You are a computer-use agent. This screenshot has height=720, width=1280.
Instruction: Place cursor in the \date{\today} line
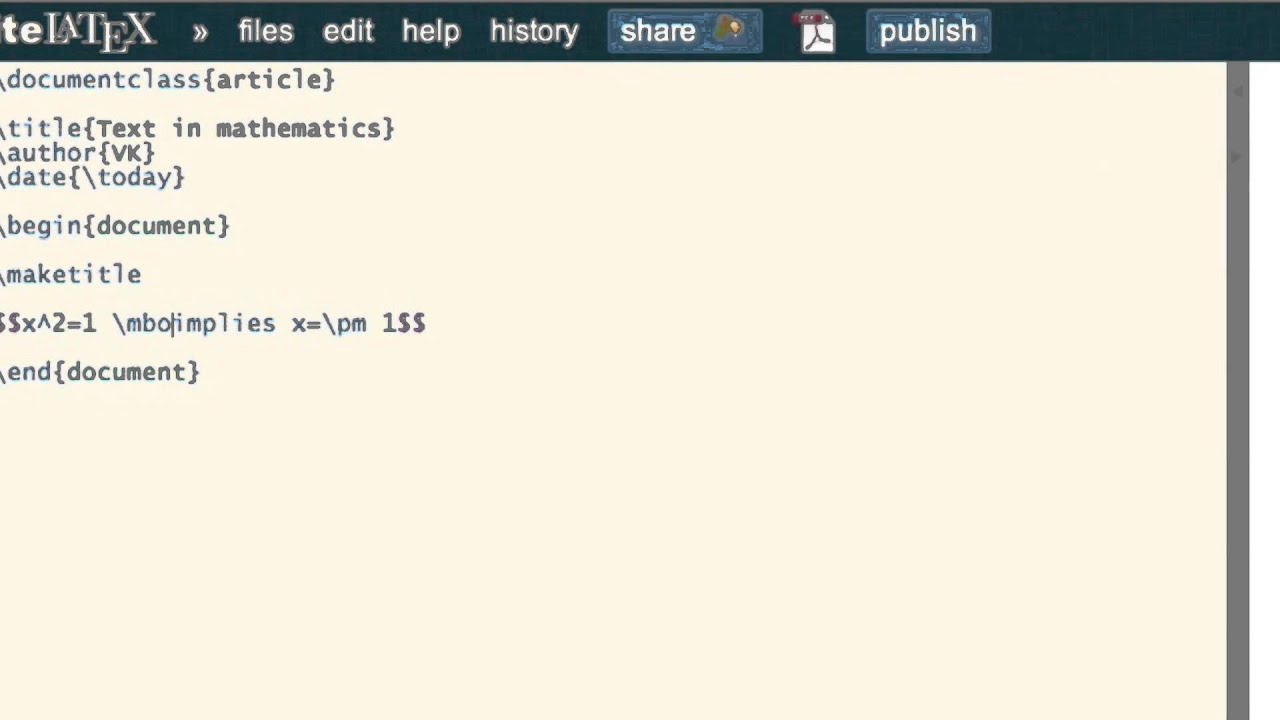(95, 177)
